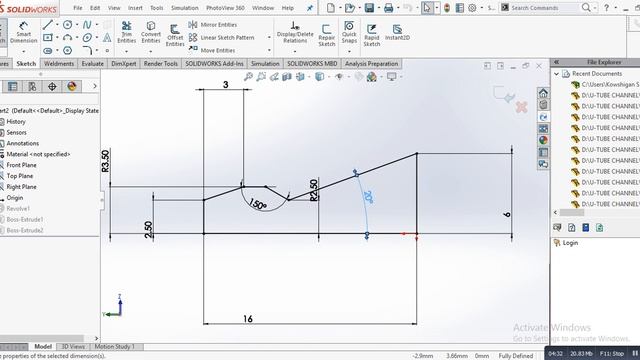Screen dimensions: 640x360
Task: Click Move Entities button
Action: (212, 51)
